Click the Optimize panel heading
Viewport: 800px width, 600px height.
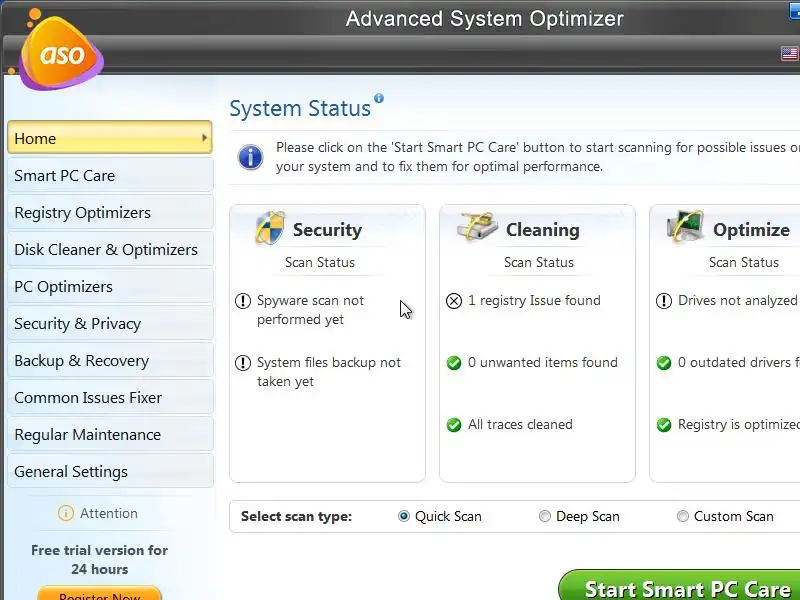click(x=751, y=230)
